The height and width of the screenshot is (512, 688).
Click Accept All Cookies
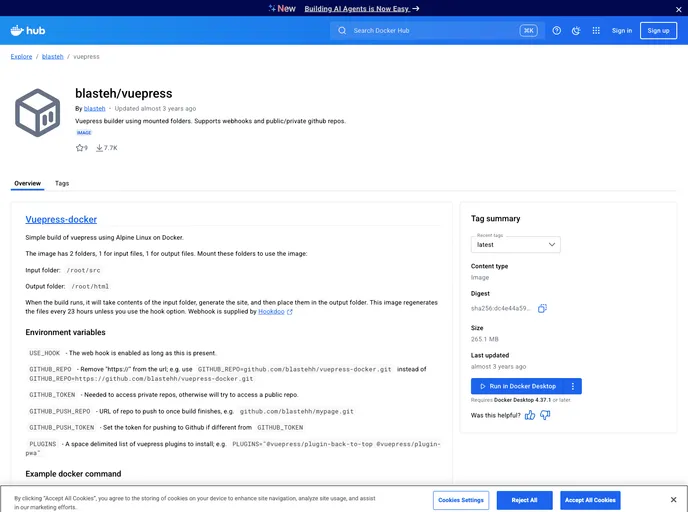click(x=590, y=500)
